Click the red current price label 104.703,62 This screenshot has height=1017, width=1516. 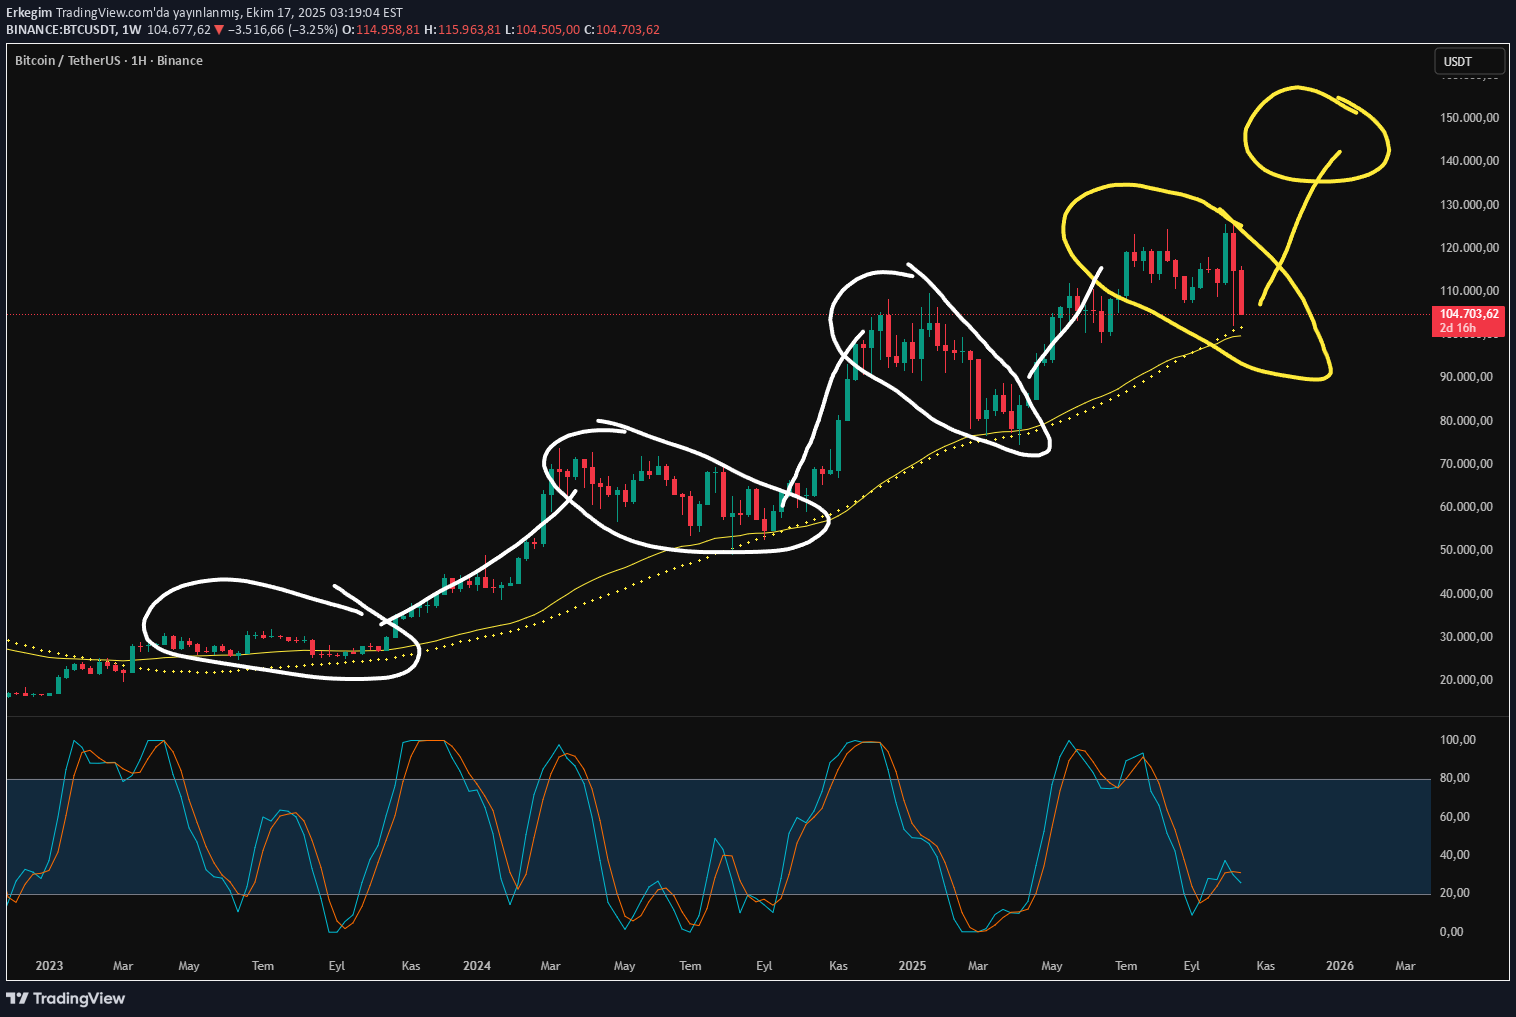[1468, 314]
